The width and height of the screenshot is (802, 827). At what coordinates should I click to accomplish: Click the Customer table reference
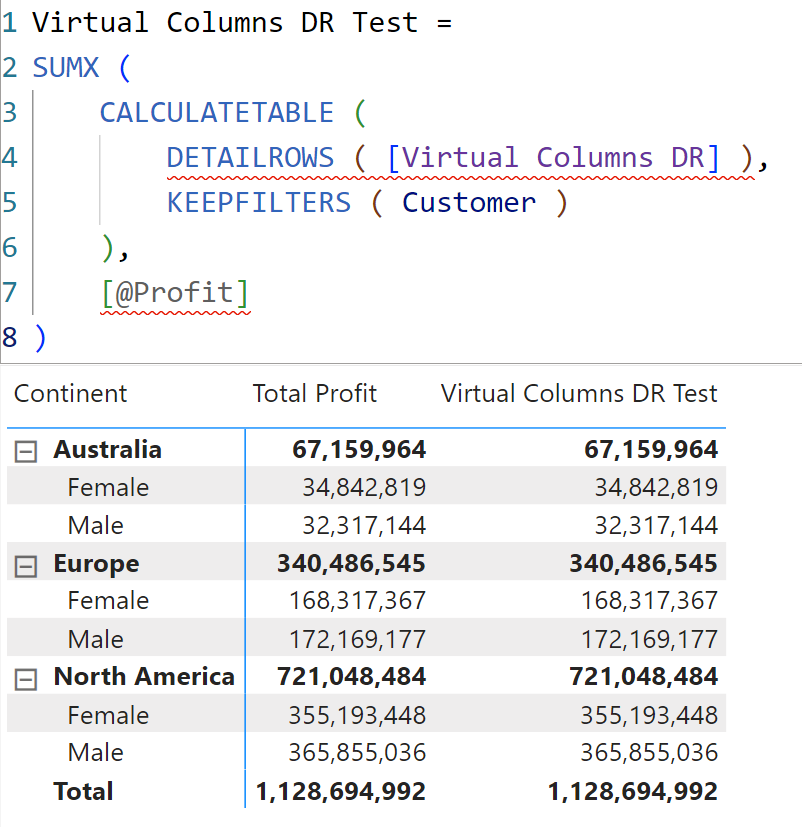point(469,202)
